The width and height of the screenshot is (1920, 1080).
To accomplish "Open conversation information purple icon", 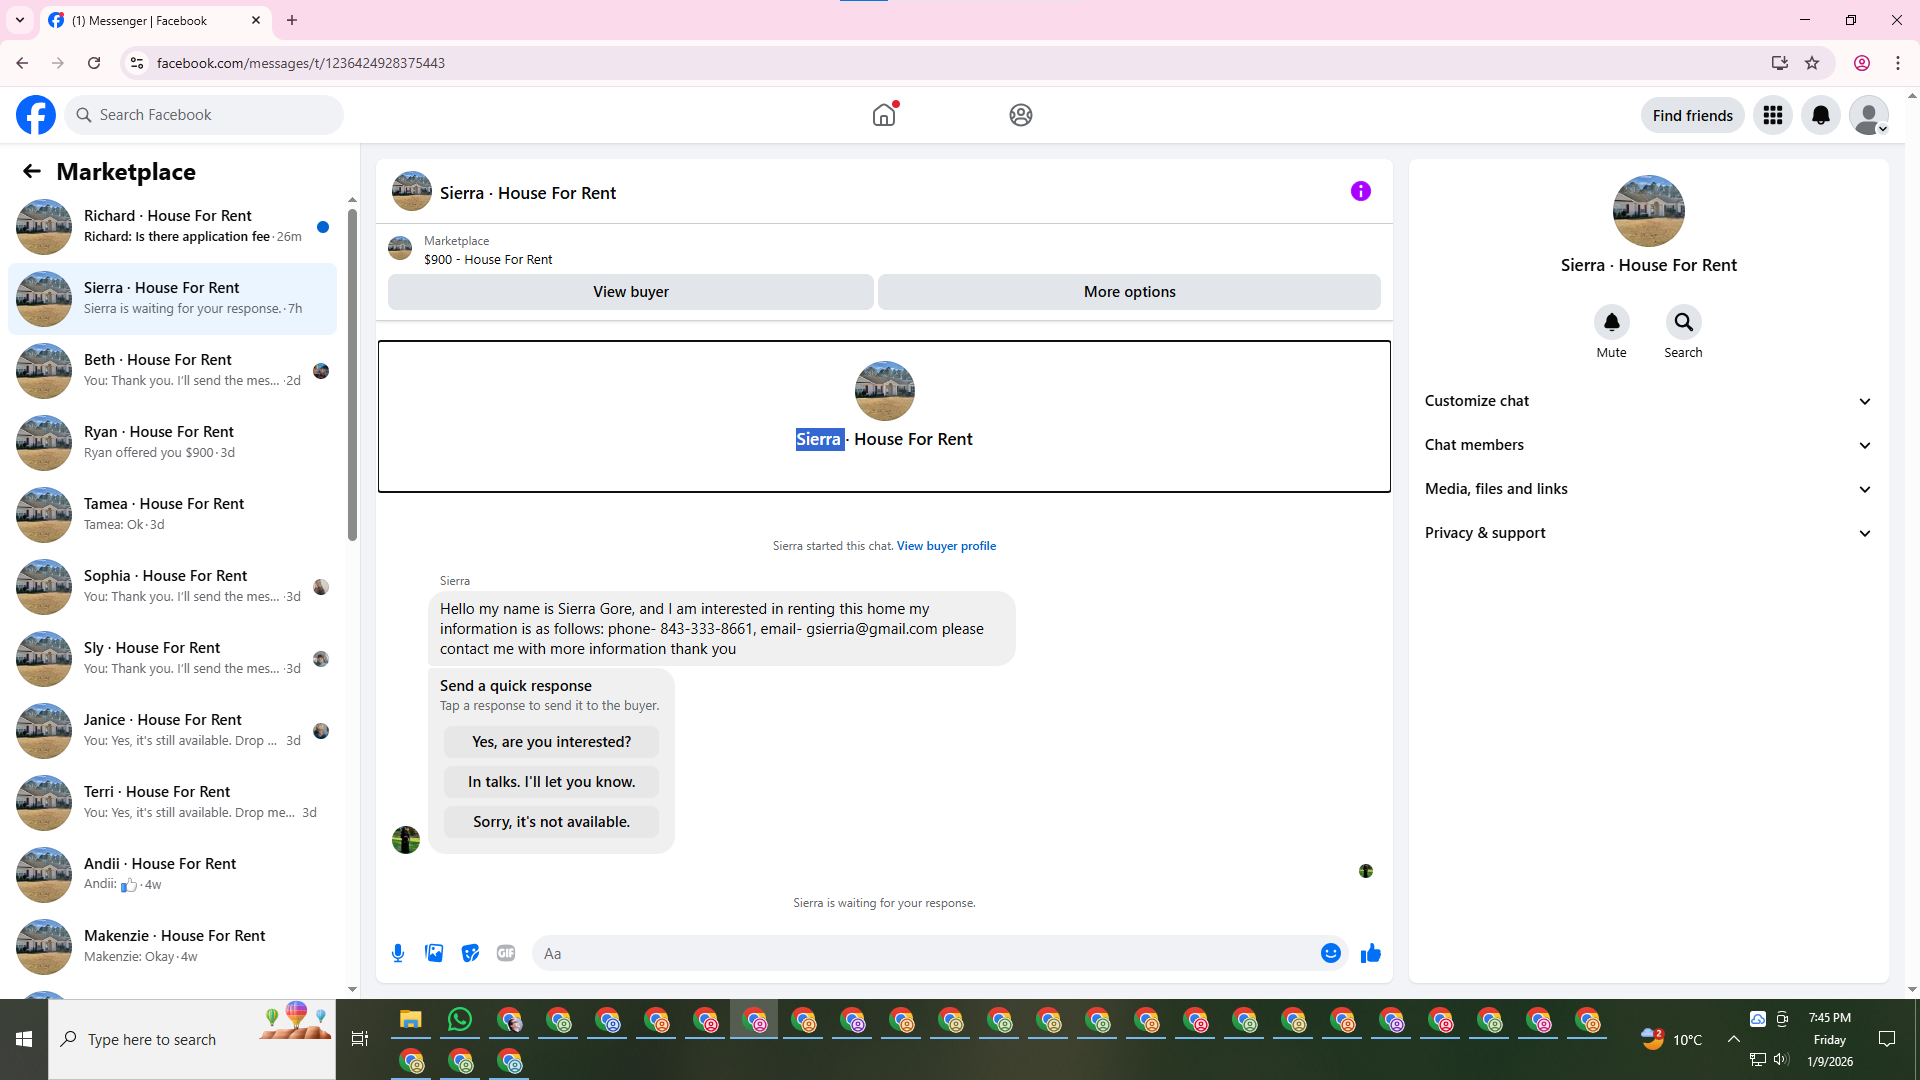I will [1360, 191].
